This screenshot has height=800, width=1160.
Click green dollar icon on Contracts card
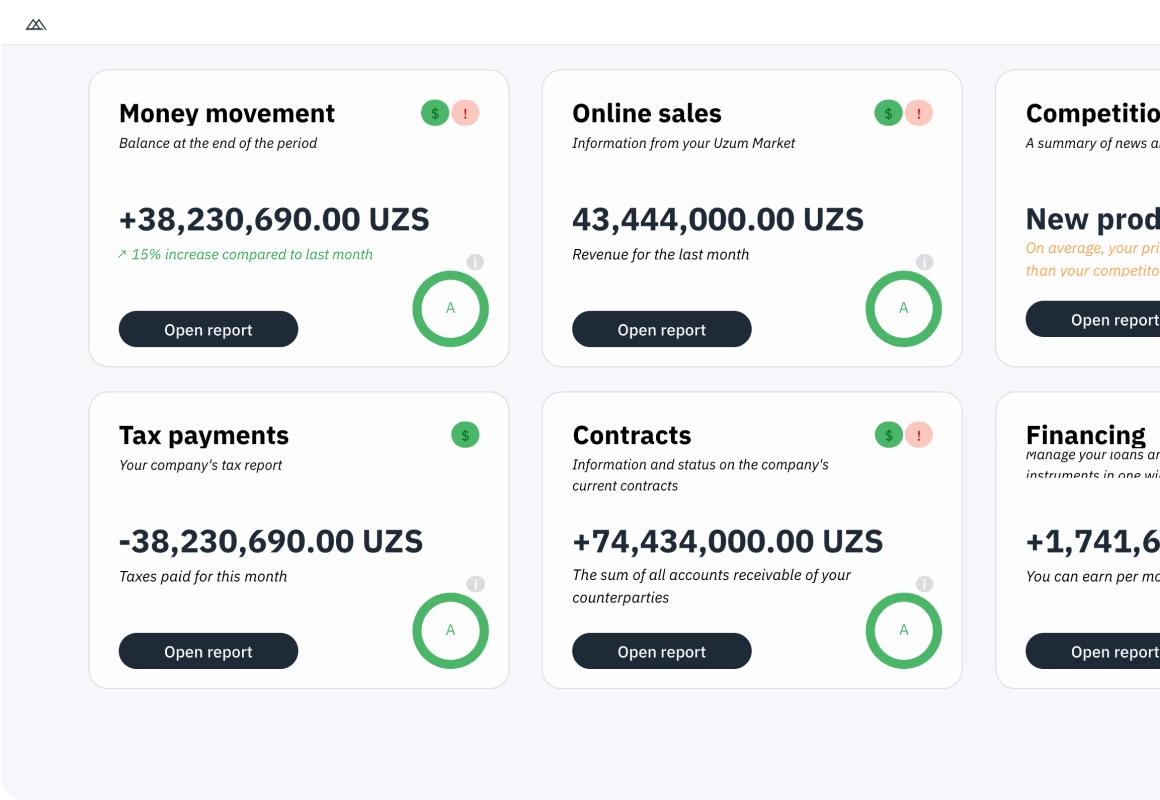tap(888, 435)
